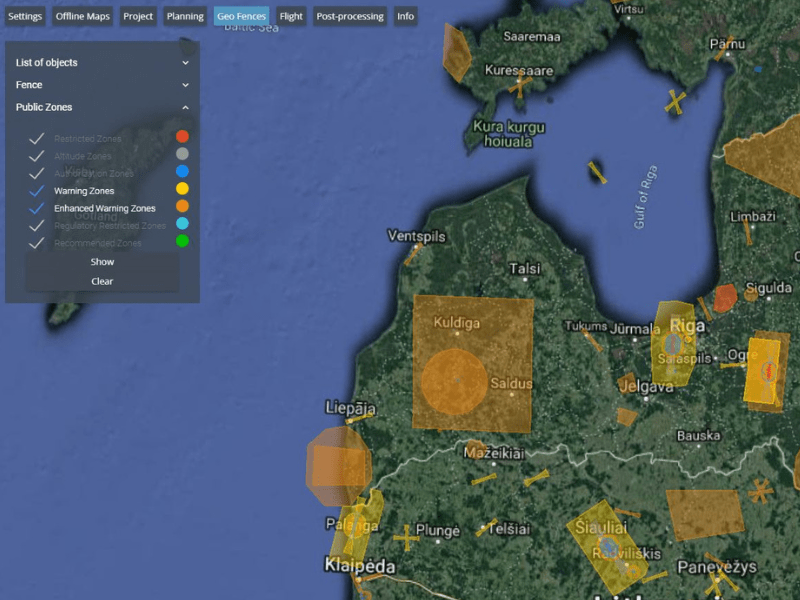This screenshot has height=600, width=800.
Task: Click the Enhanced Warning Zones label
Action: [105, 208]
